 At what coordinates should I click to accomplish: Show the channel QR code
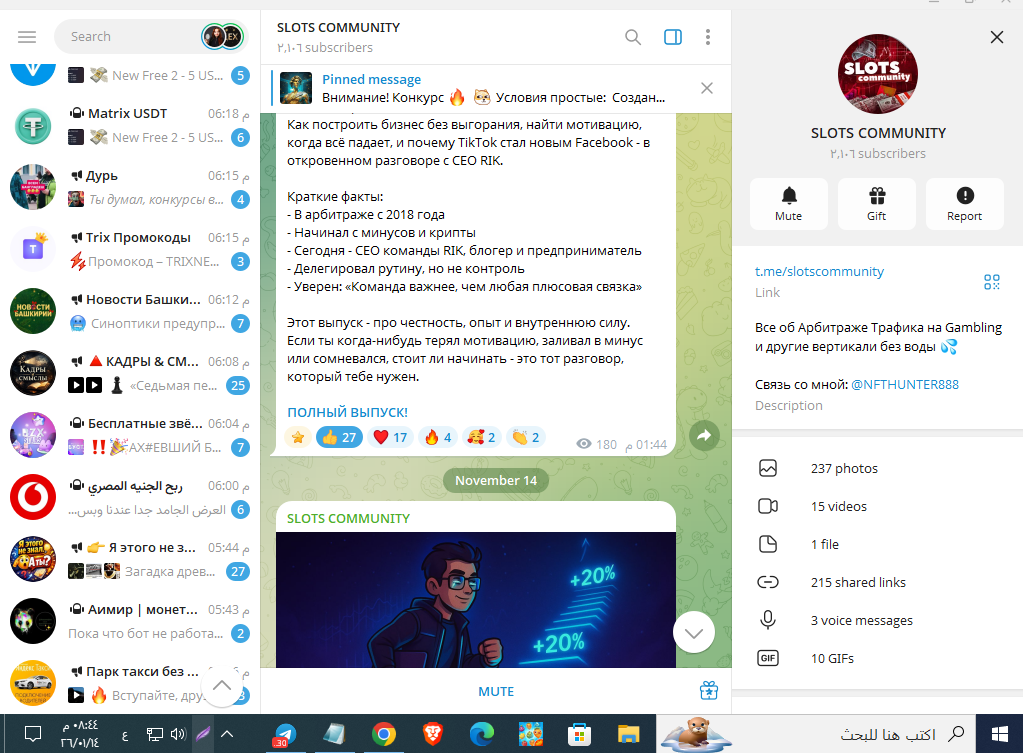pos(992,282)
